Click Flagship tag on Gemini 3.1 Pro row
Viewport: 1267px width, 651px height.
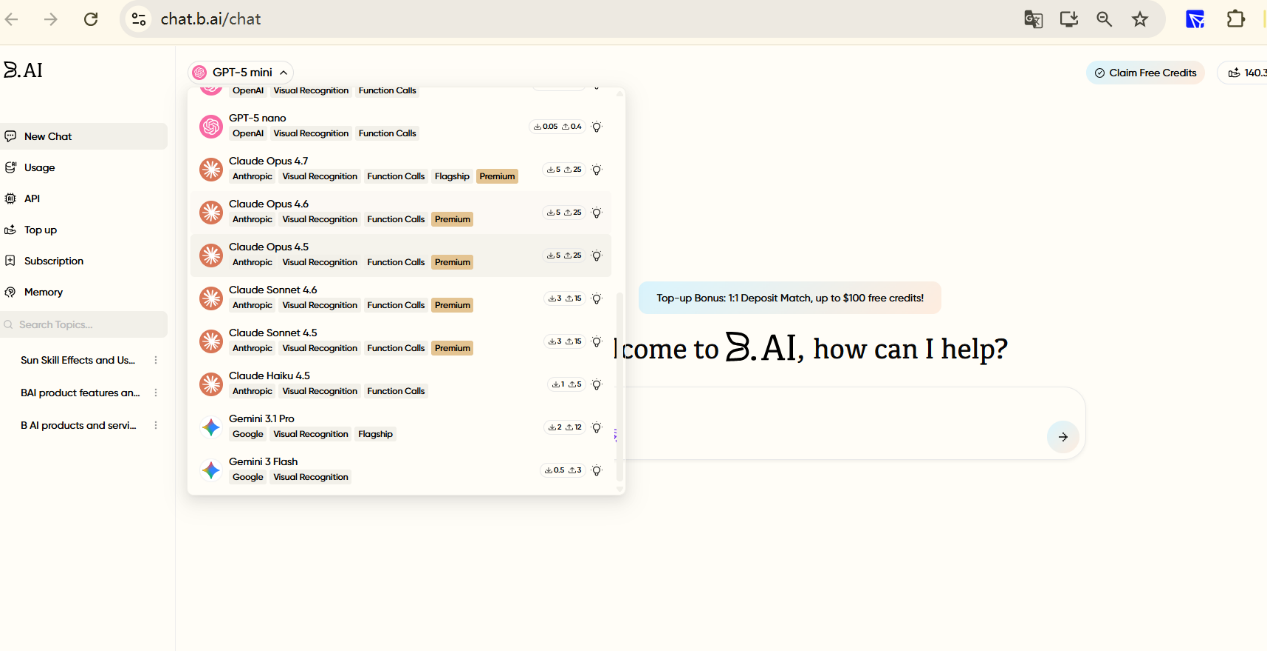[375, 434]
